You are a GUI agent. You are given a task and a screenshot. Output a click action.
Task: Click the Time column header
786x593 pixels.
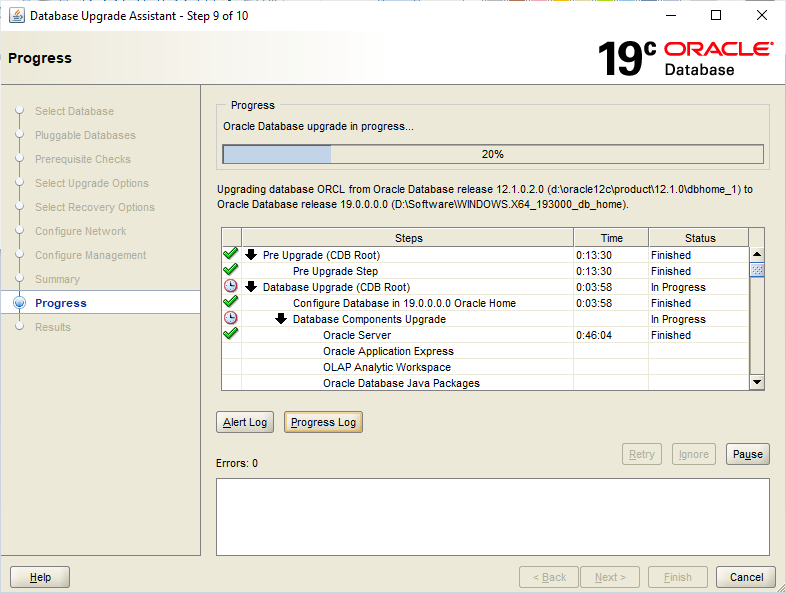(612, 238)
